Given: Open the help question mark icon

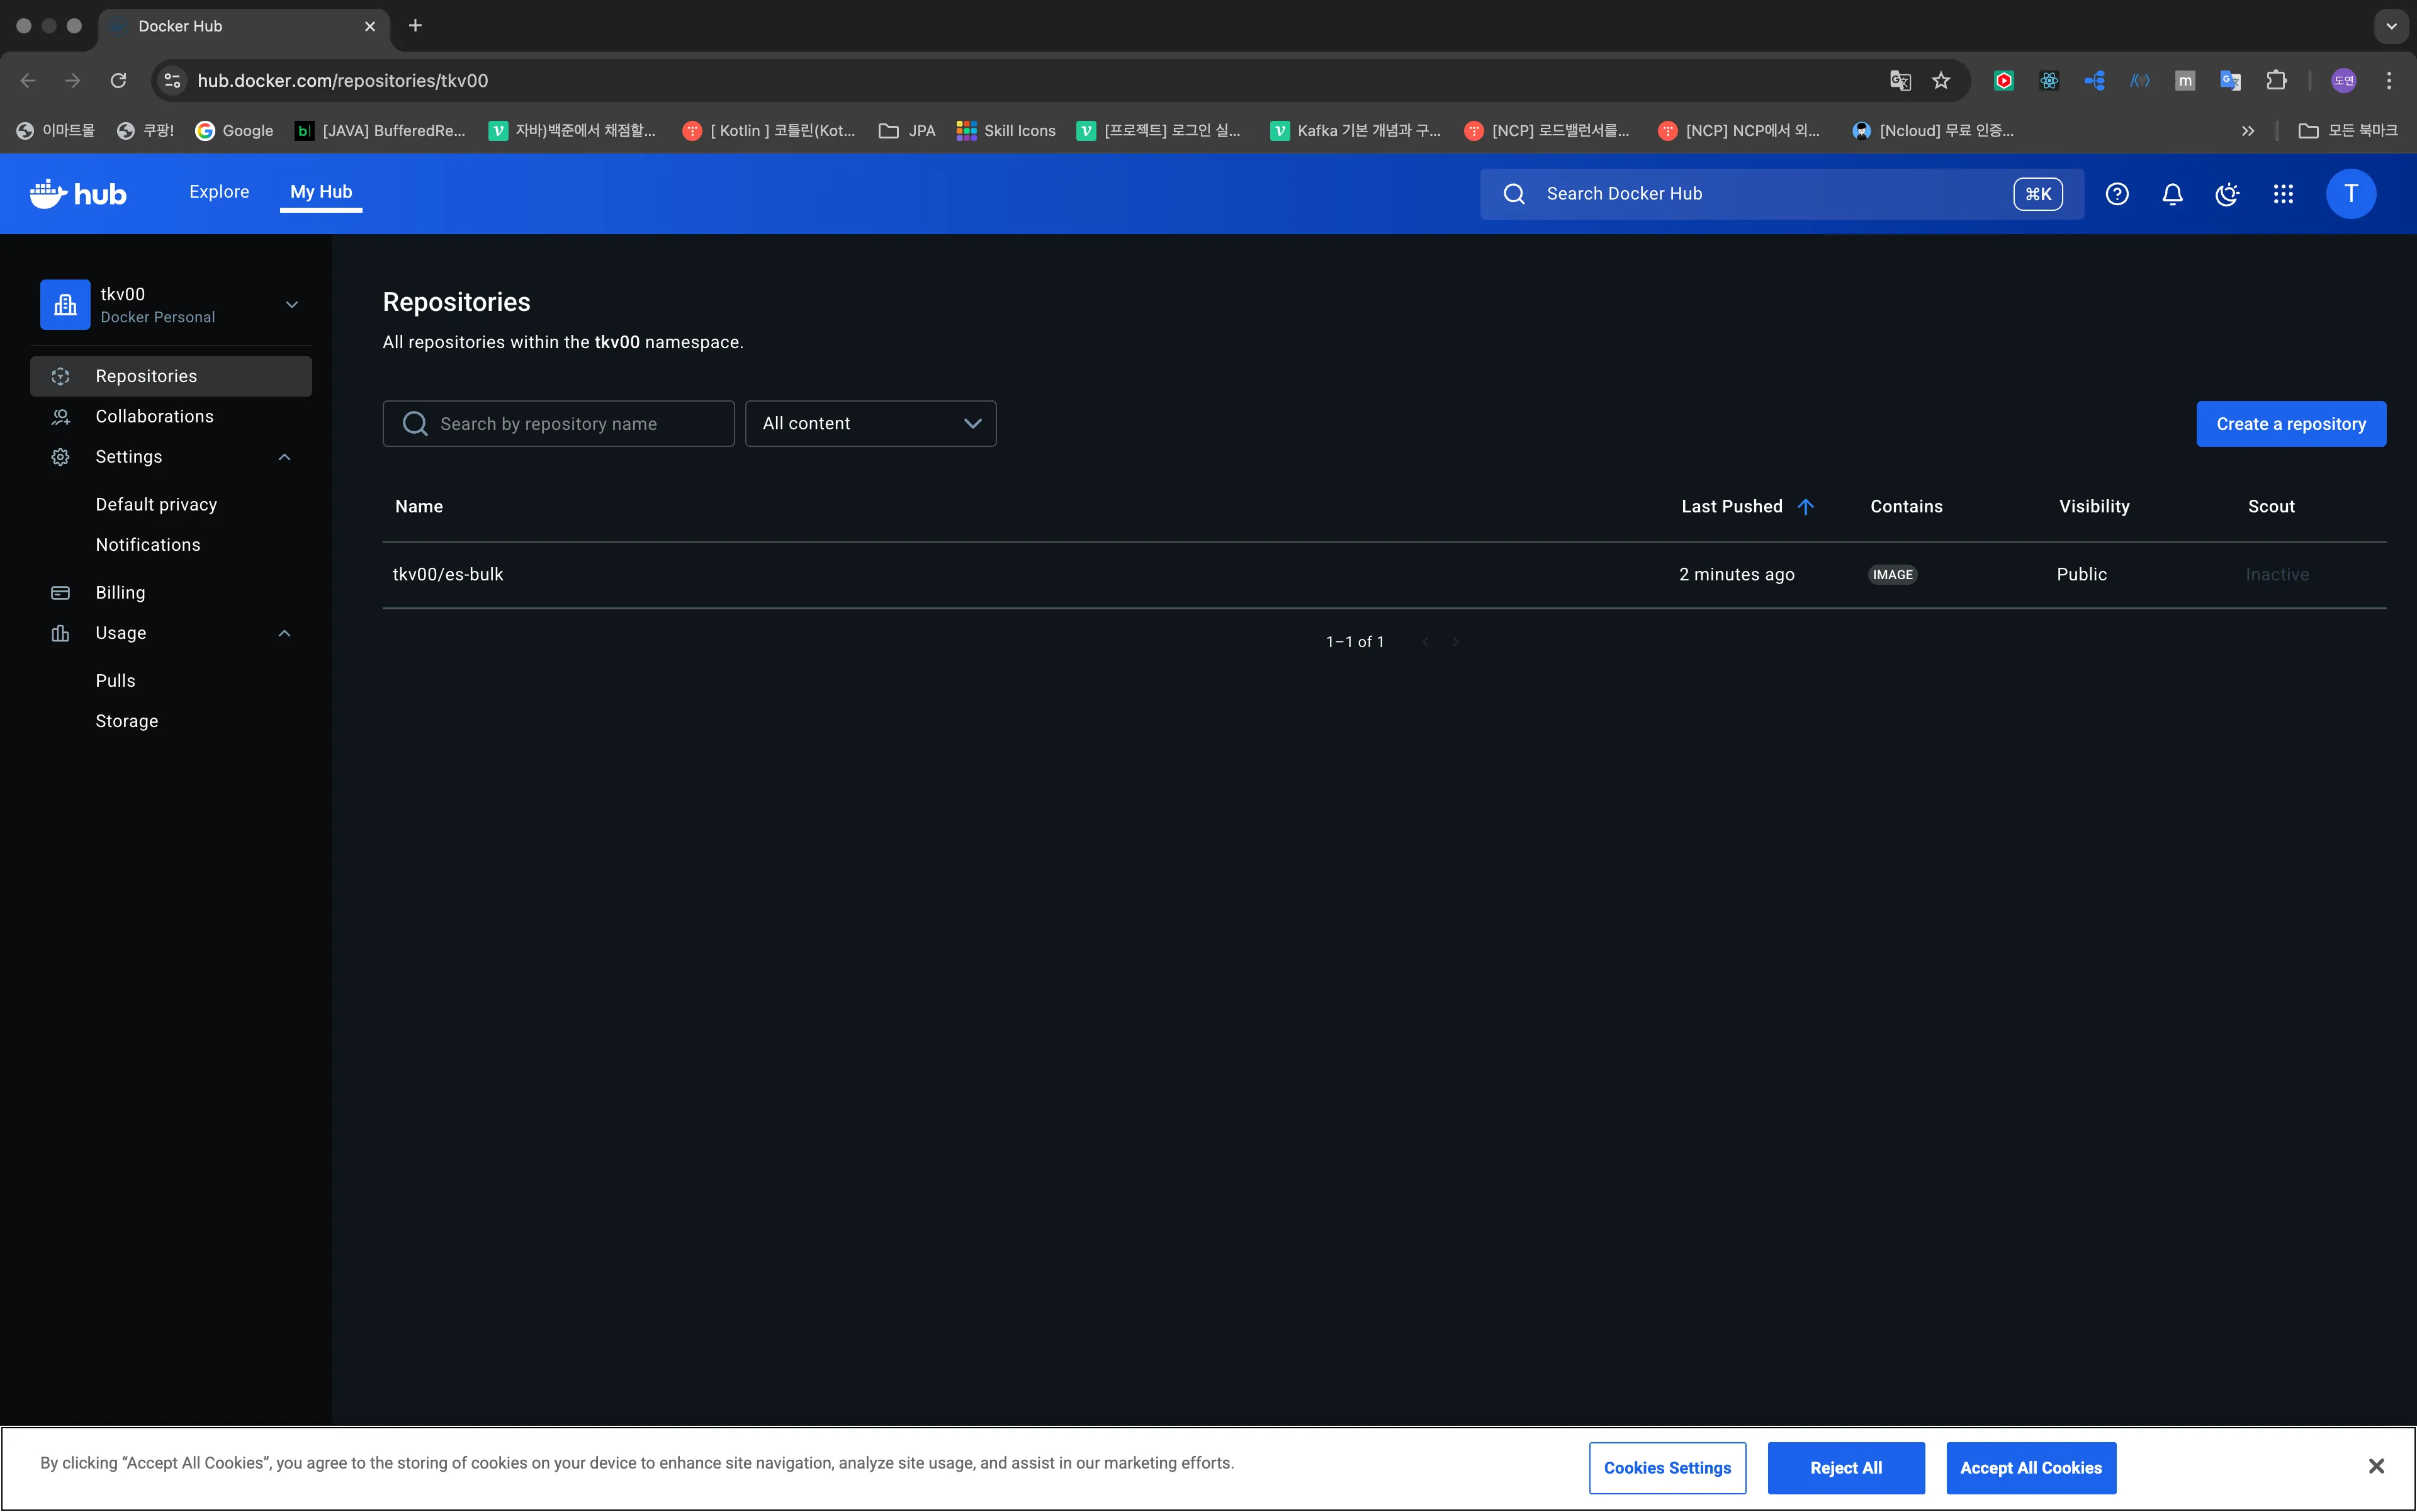Looking at the screenshot, I should point(2116,194).
